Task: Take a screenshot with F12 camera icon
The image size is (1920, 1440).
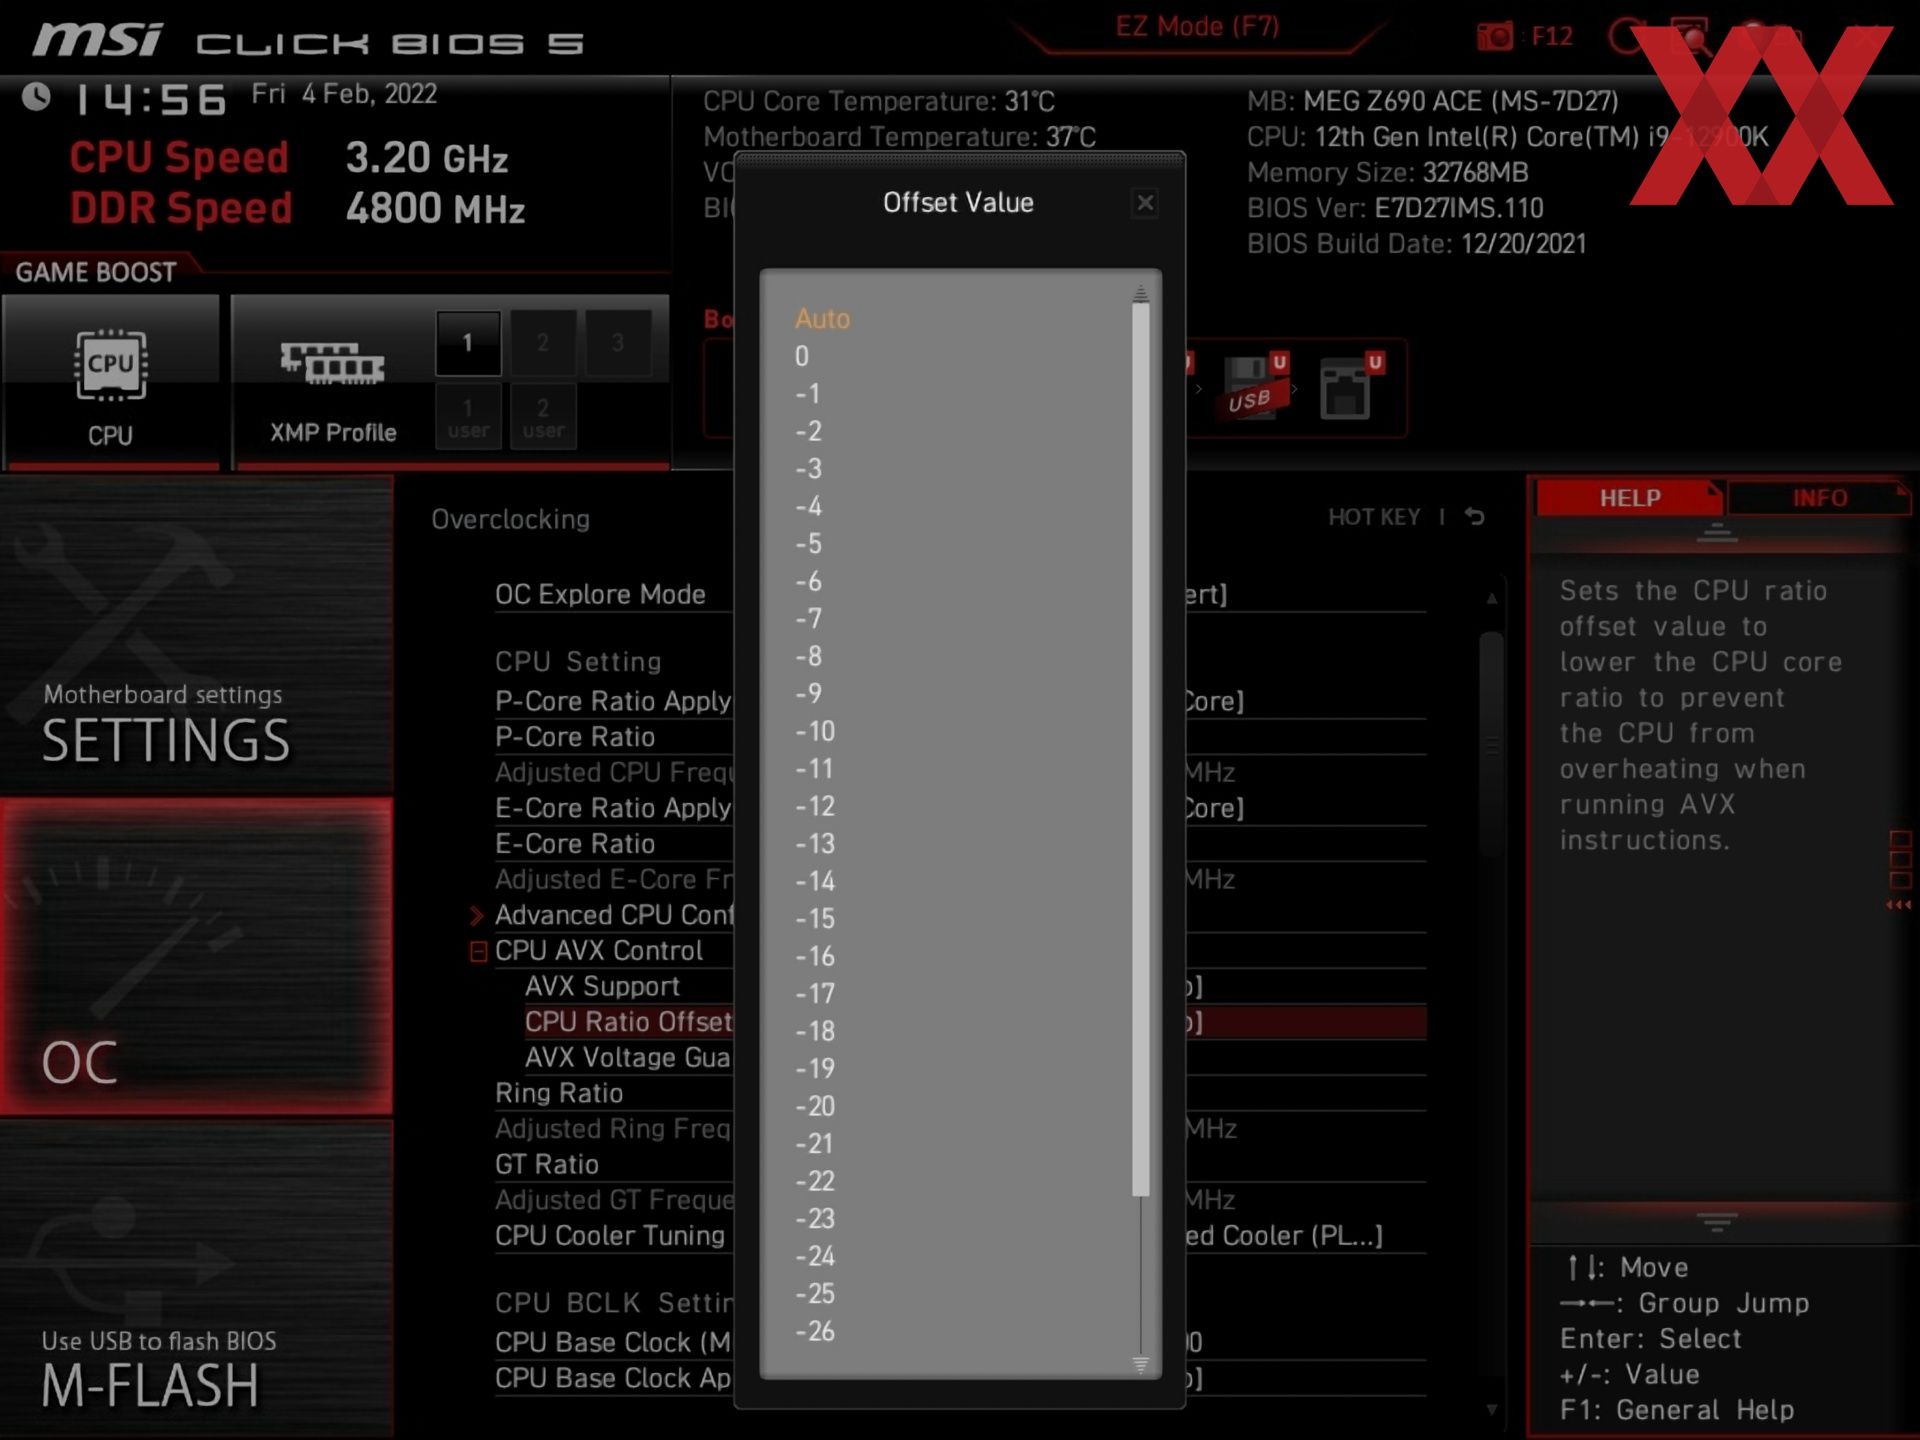Action: tap(1495, 37)
